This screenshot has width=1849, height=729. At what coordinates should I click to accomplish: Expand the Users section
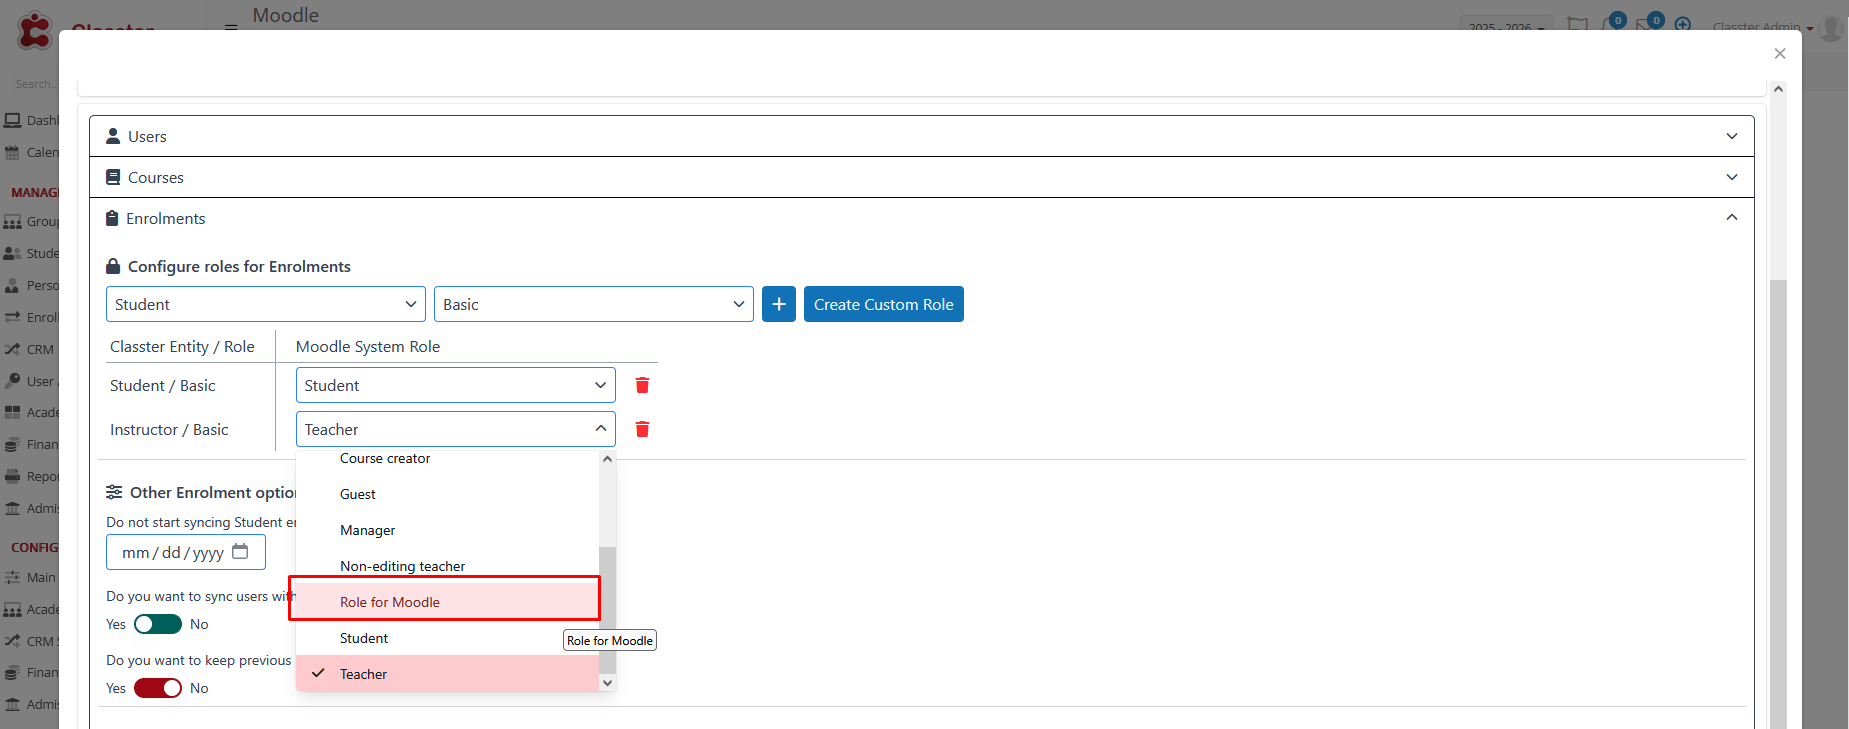click(921, 137)
